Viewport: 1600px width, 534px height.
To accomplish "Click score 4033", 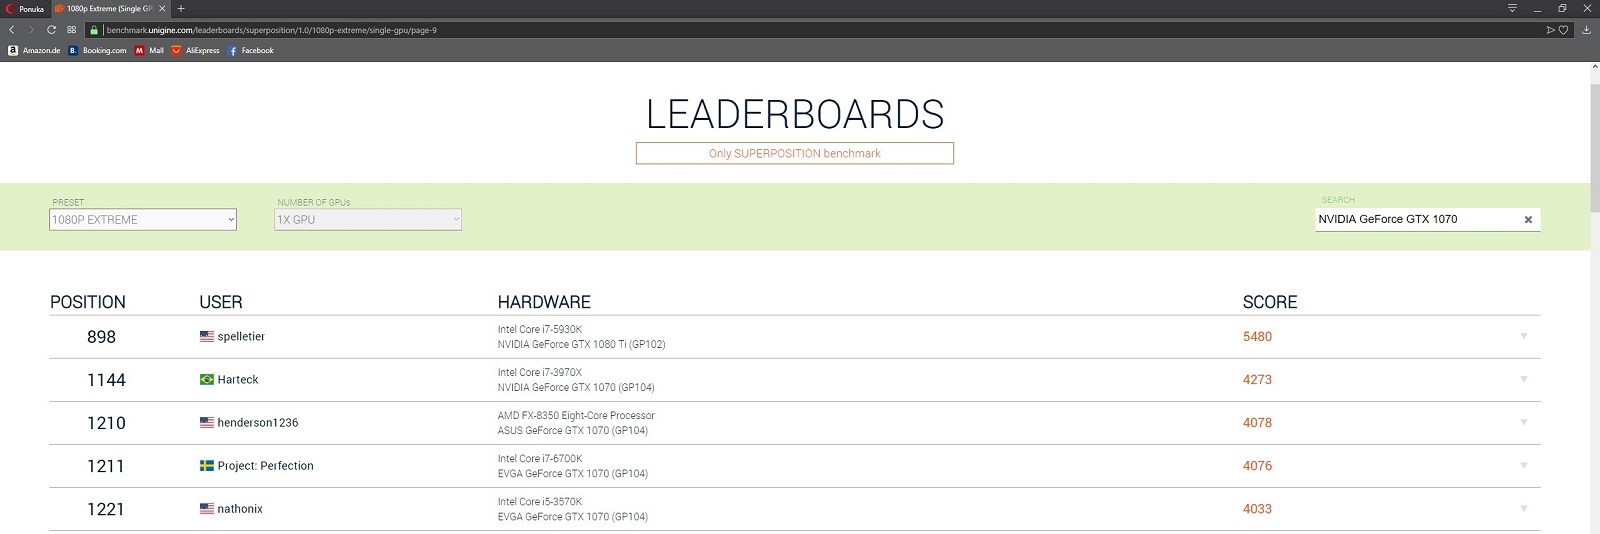I will tap(1257, 509).
